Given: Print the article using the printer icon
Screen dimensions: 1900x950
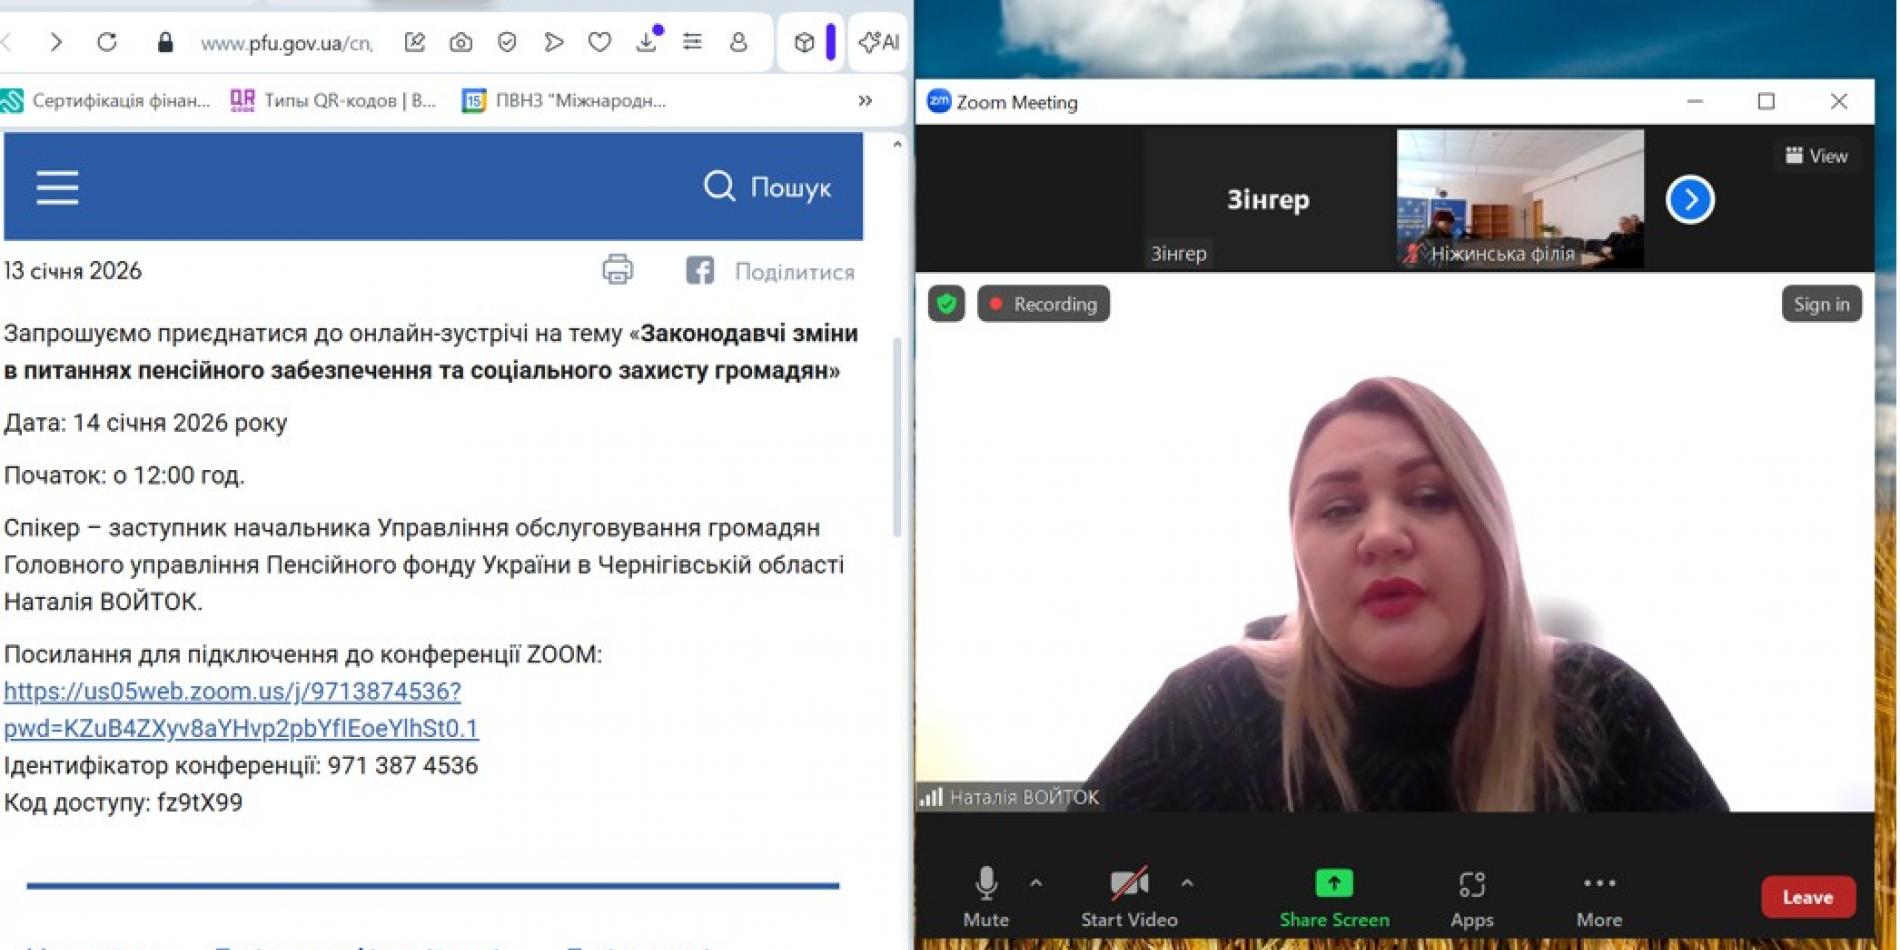Looking at the screenshot, I should pyautogui.click(x=617, y=270).
